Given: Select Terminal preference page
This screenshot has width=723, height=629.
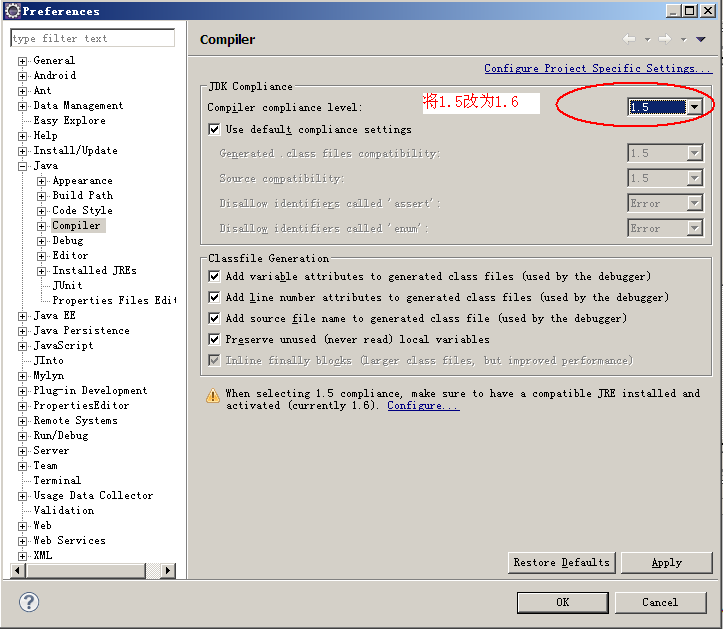Looking at the screenshot, I should 57,480.
